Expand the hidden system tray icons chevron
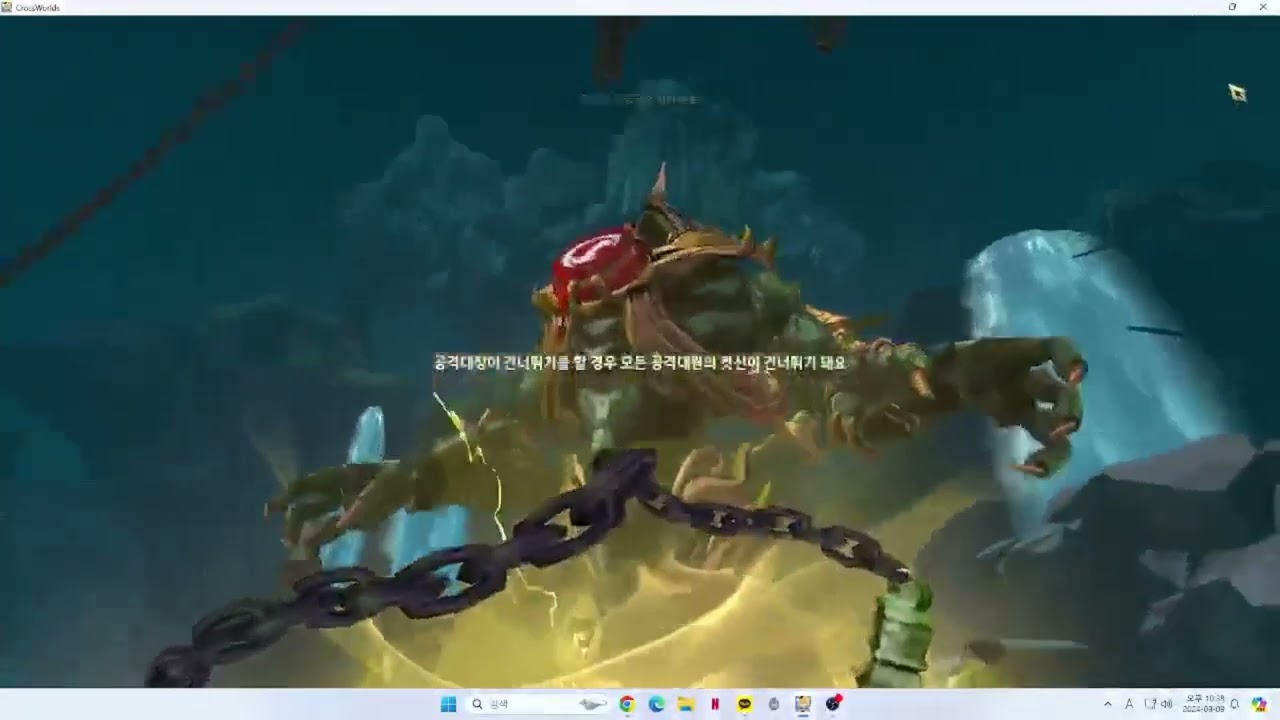 [1107, 704]
